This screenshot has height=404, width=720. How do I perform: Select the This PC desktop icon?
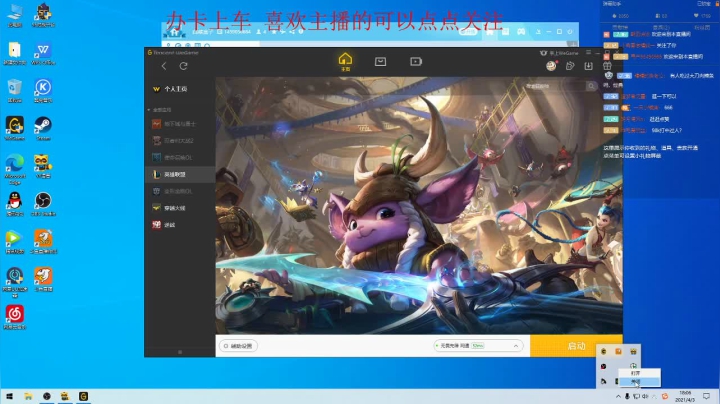pyautogui.click(x=15, y=15)
